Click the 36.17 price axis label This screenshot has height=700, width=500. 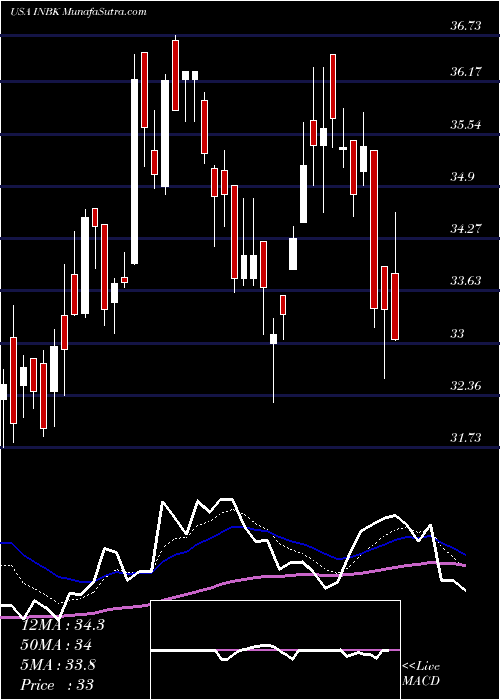pyautogui.click(x=466, y=71)
